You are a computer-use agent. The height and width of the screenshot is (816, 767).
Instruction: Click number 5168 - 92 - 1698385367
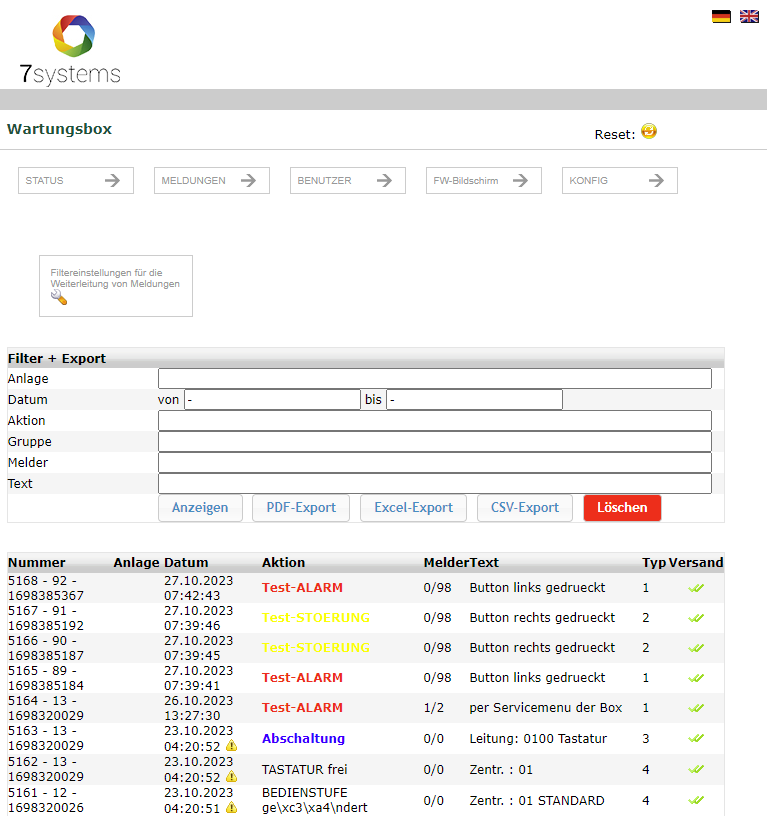pyautogui.click(x=46, y=588)
